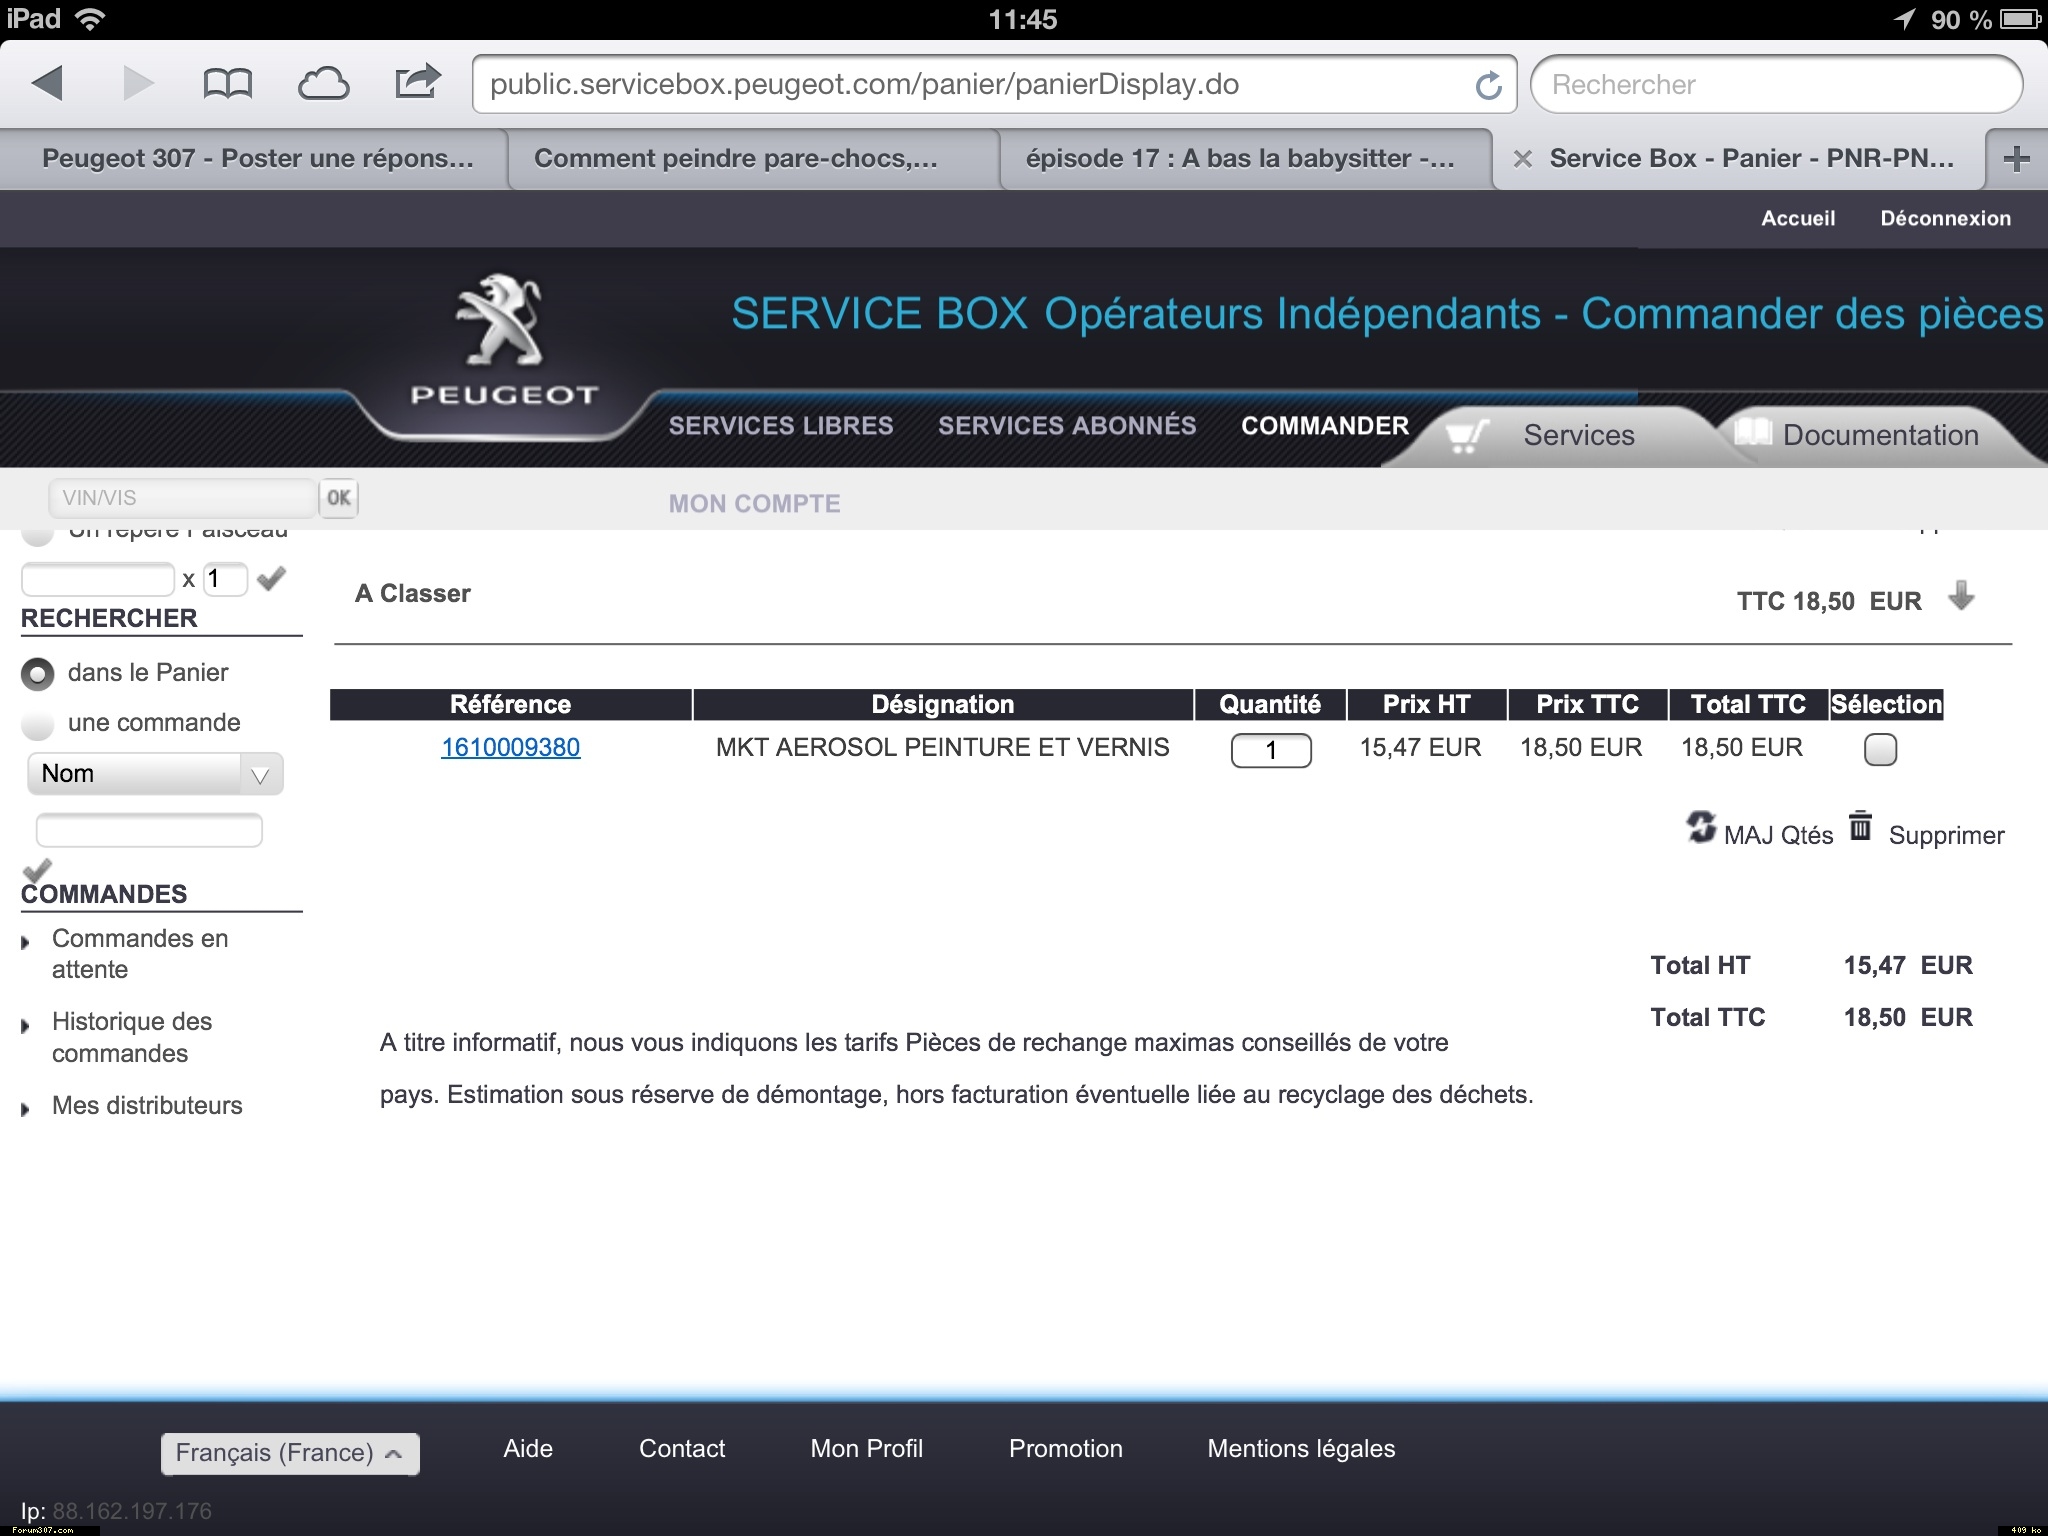The image size is (2048, 1536).
Task: Click the VIN/VIS input field
Action: [x=182, y=498]
